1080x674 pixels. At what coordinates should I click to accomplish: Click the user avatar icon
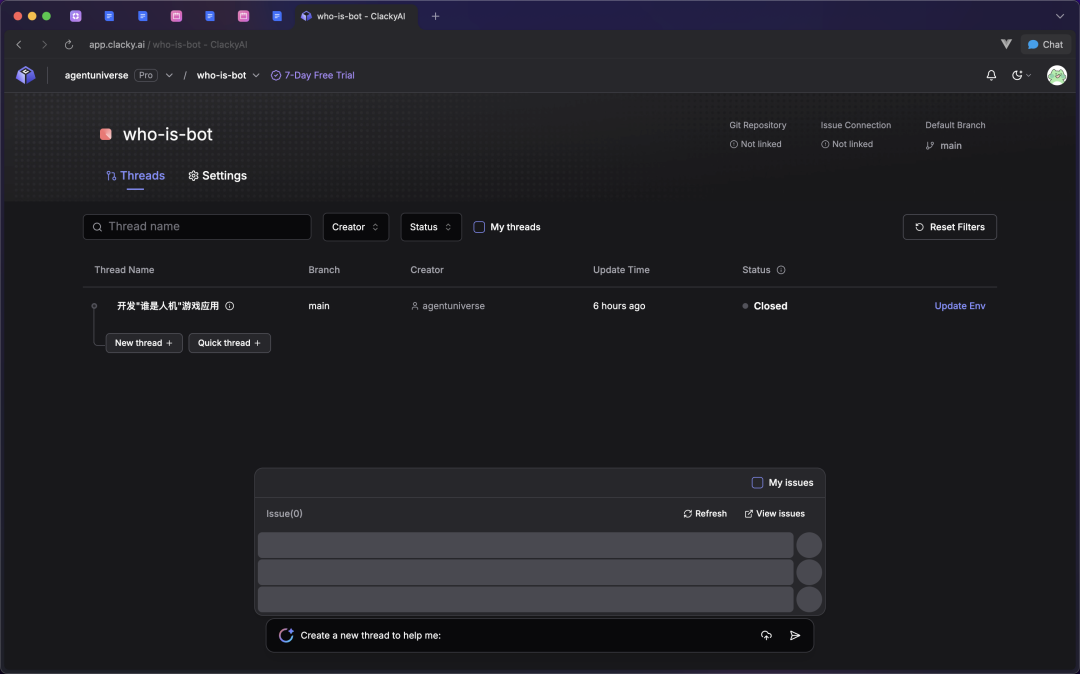(1056, 75)
